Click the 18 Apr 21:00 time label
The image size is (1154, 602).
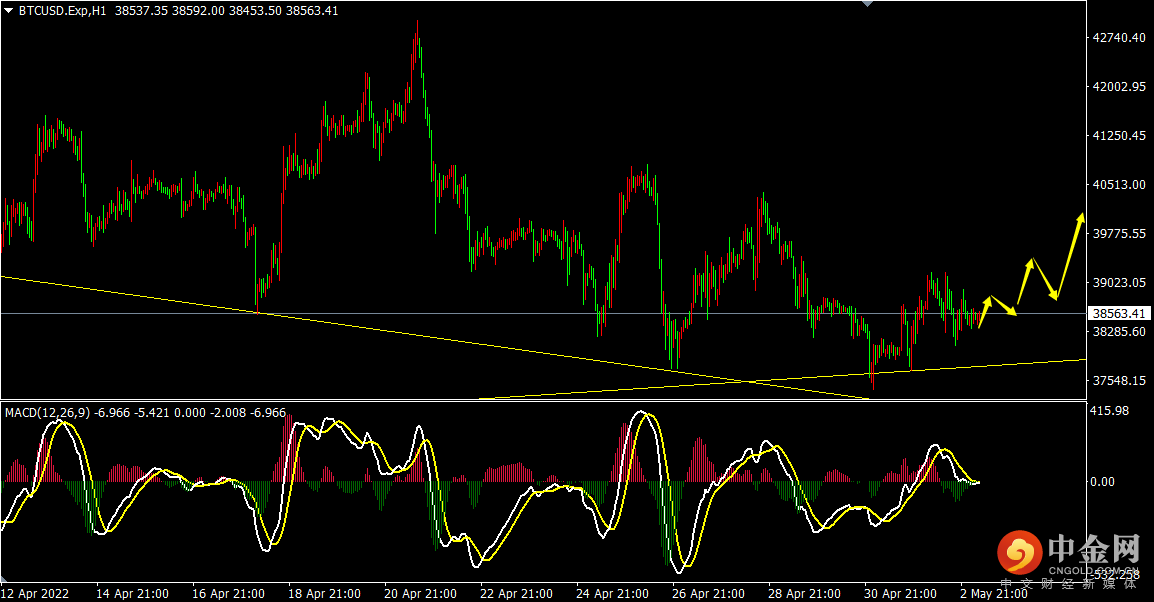(x=325, y=593)
